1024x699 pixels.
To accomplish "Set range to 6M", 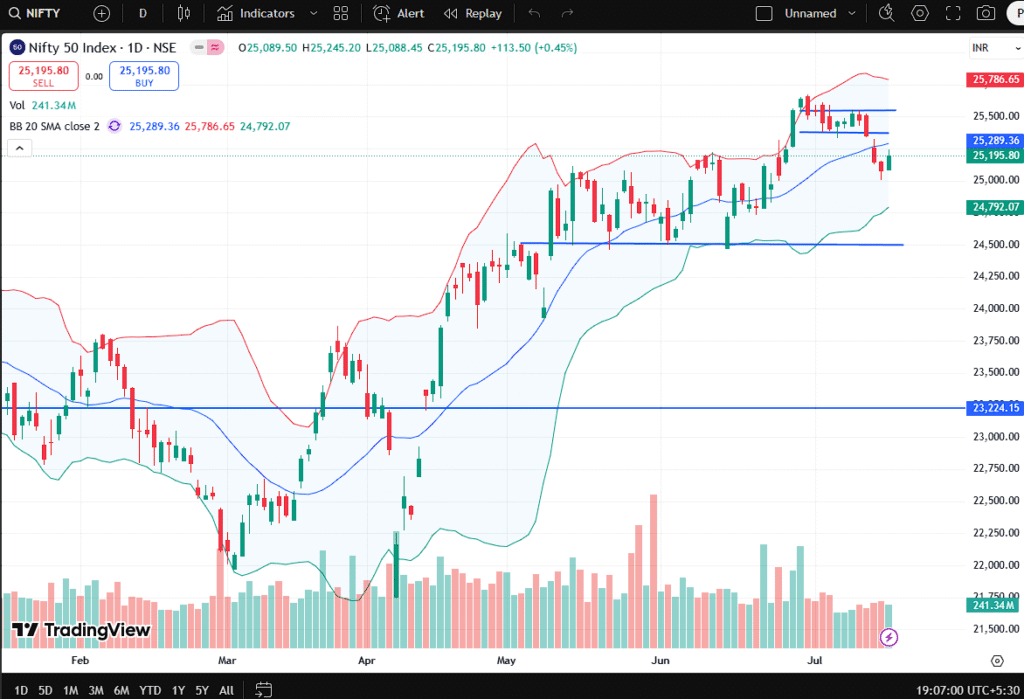I will tap(121, 690).
